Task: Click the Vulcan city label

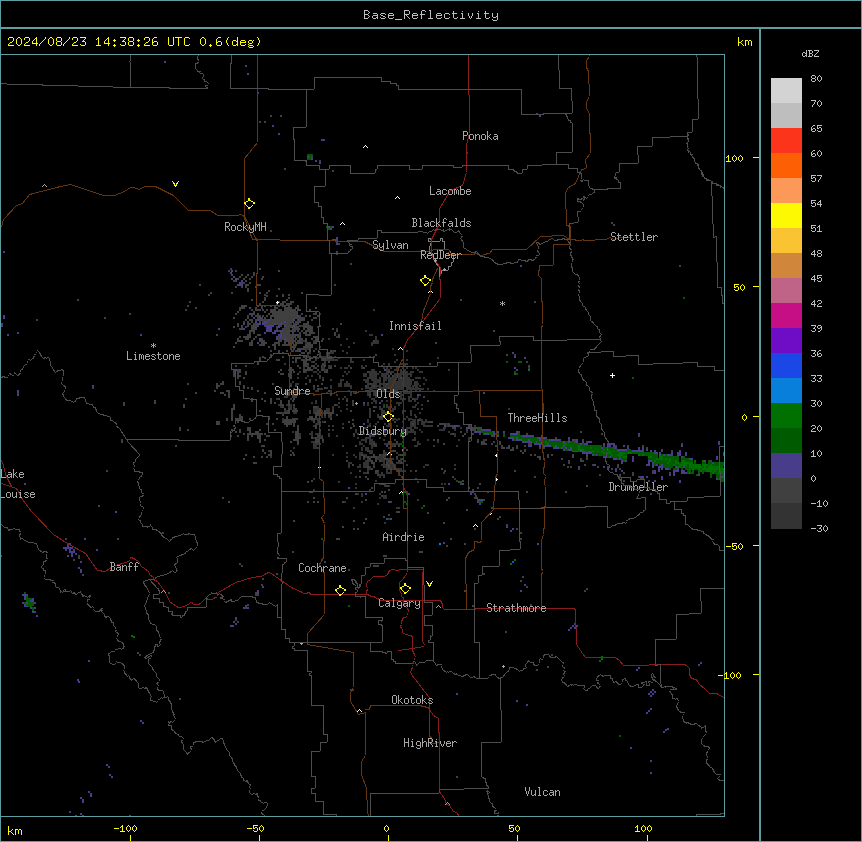Action: 542,792
